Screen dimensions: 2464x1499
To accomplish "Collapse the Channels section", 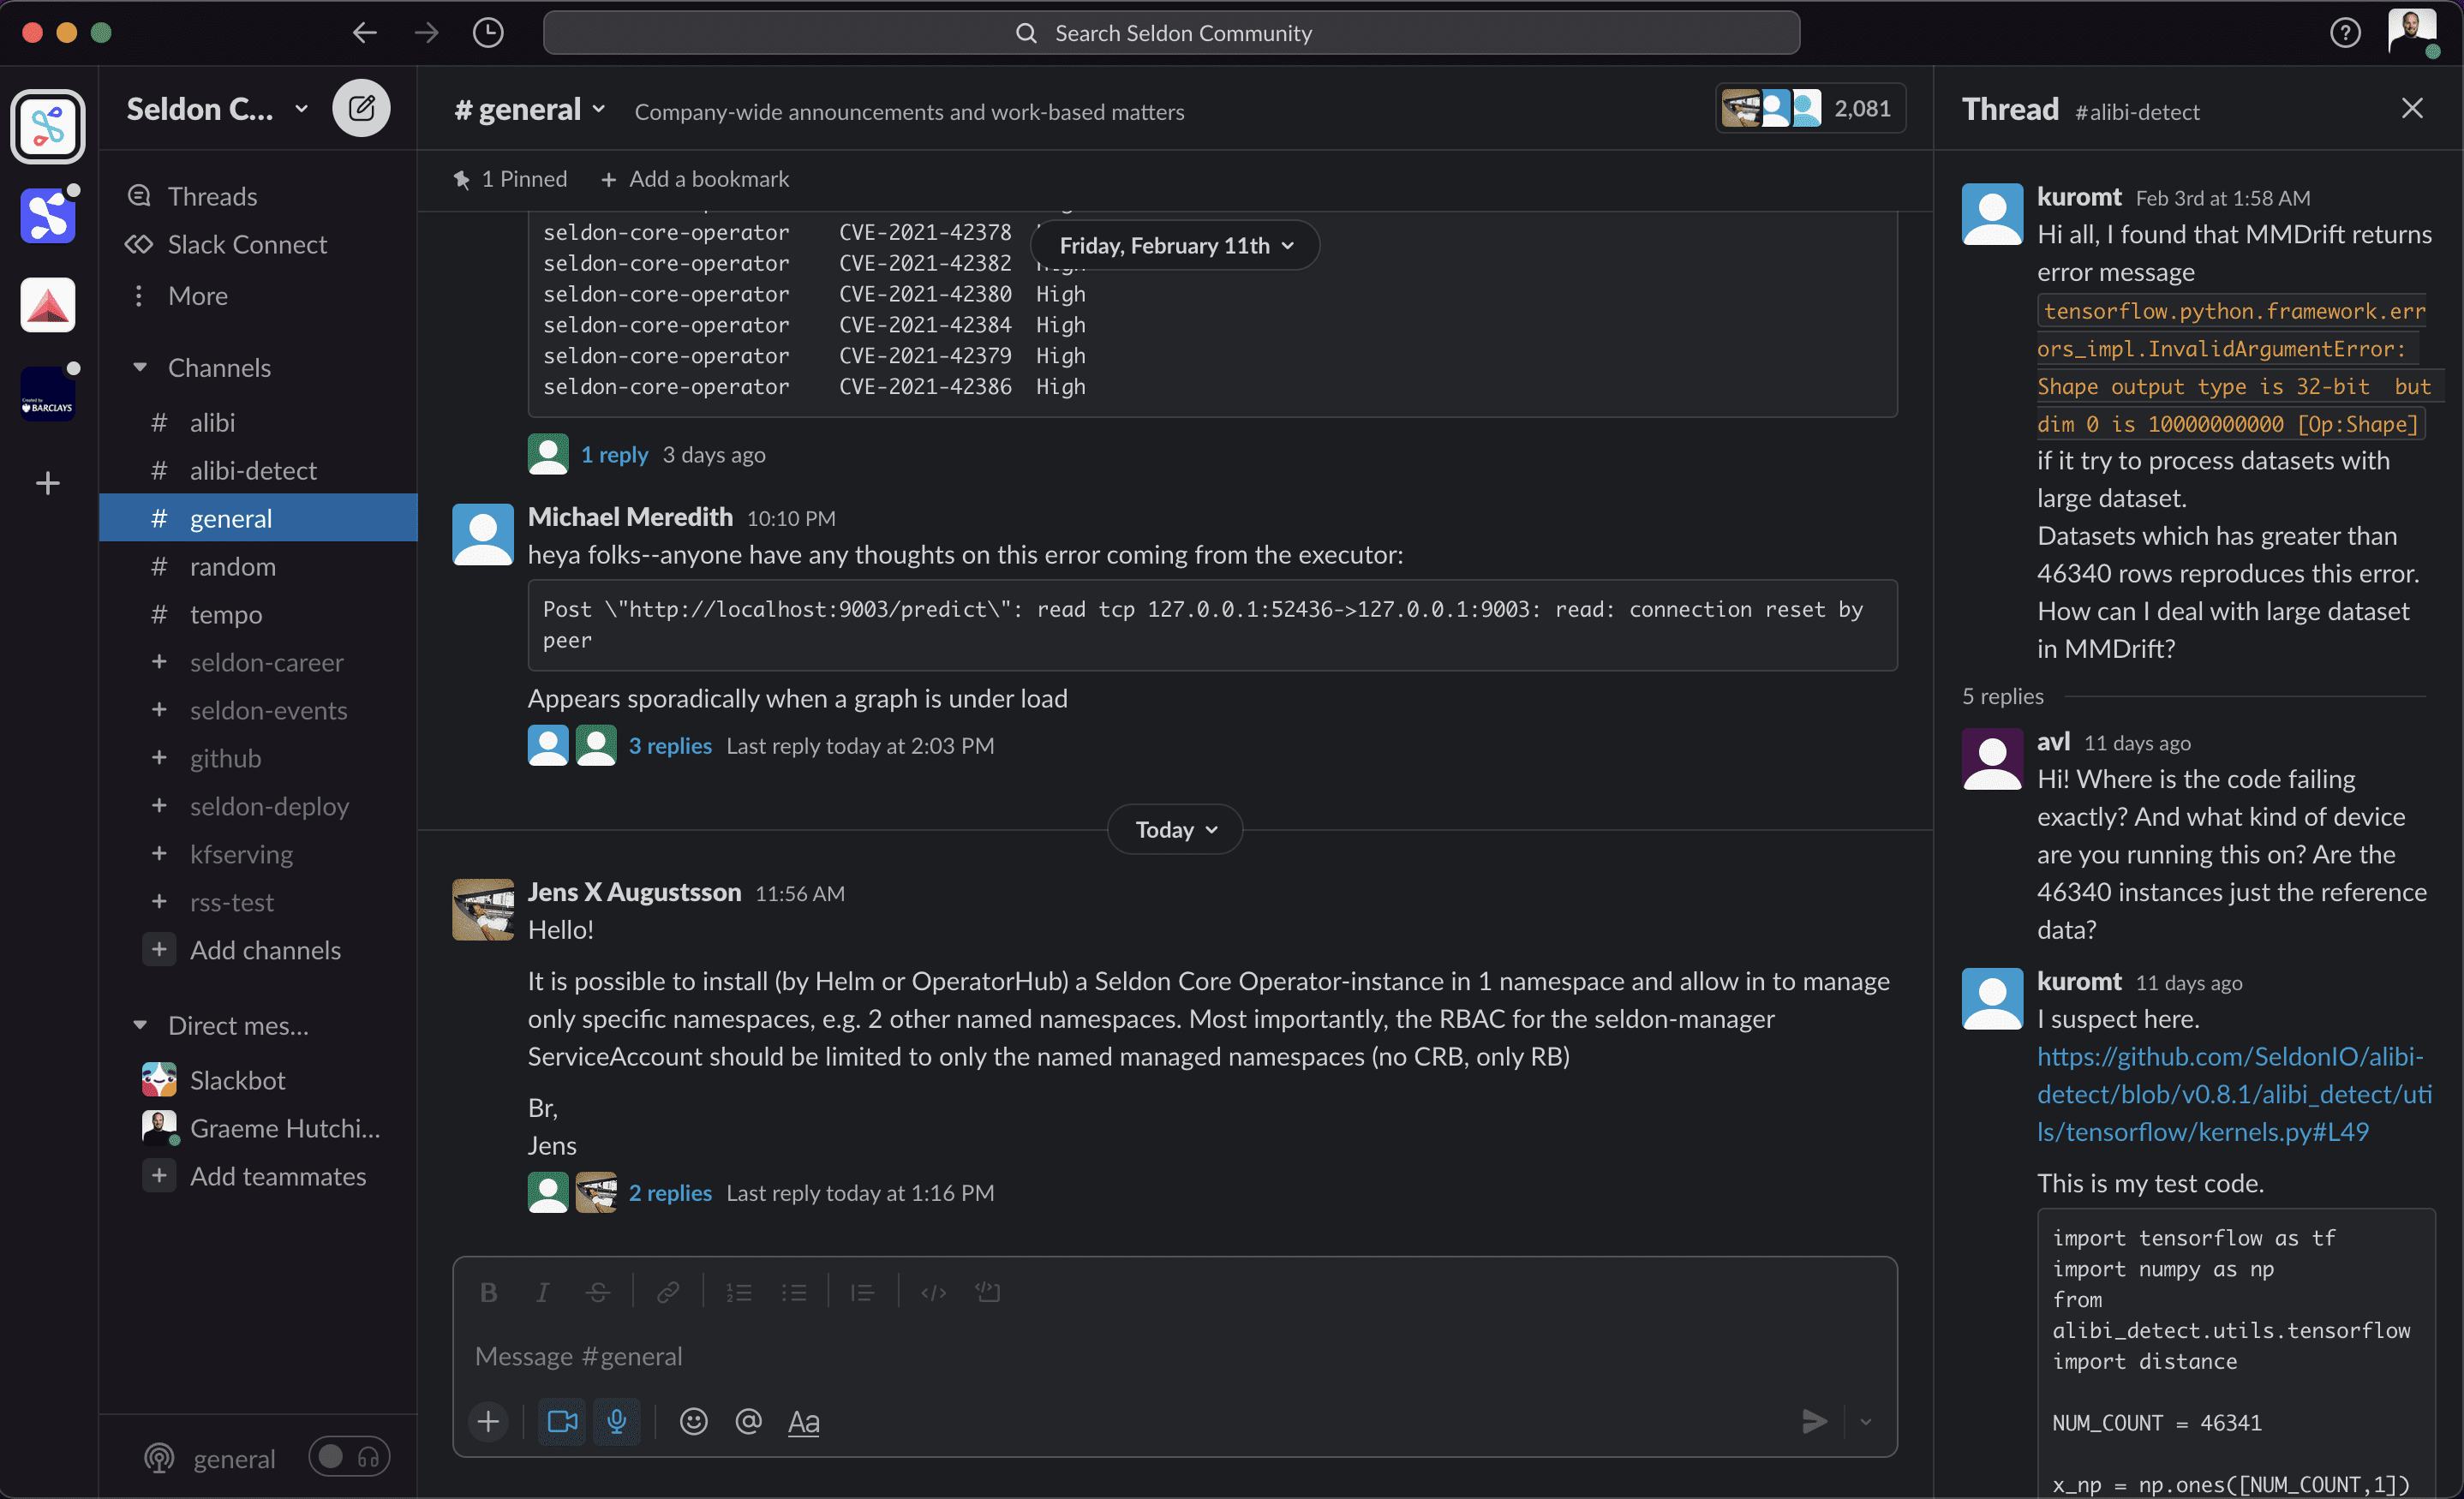I will click(x=140, y=367).
